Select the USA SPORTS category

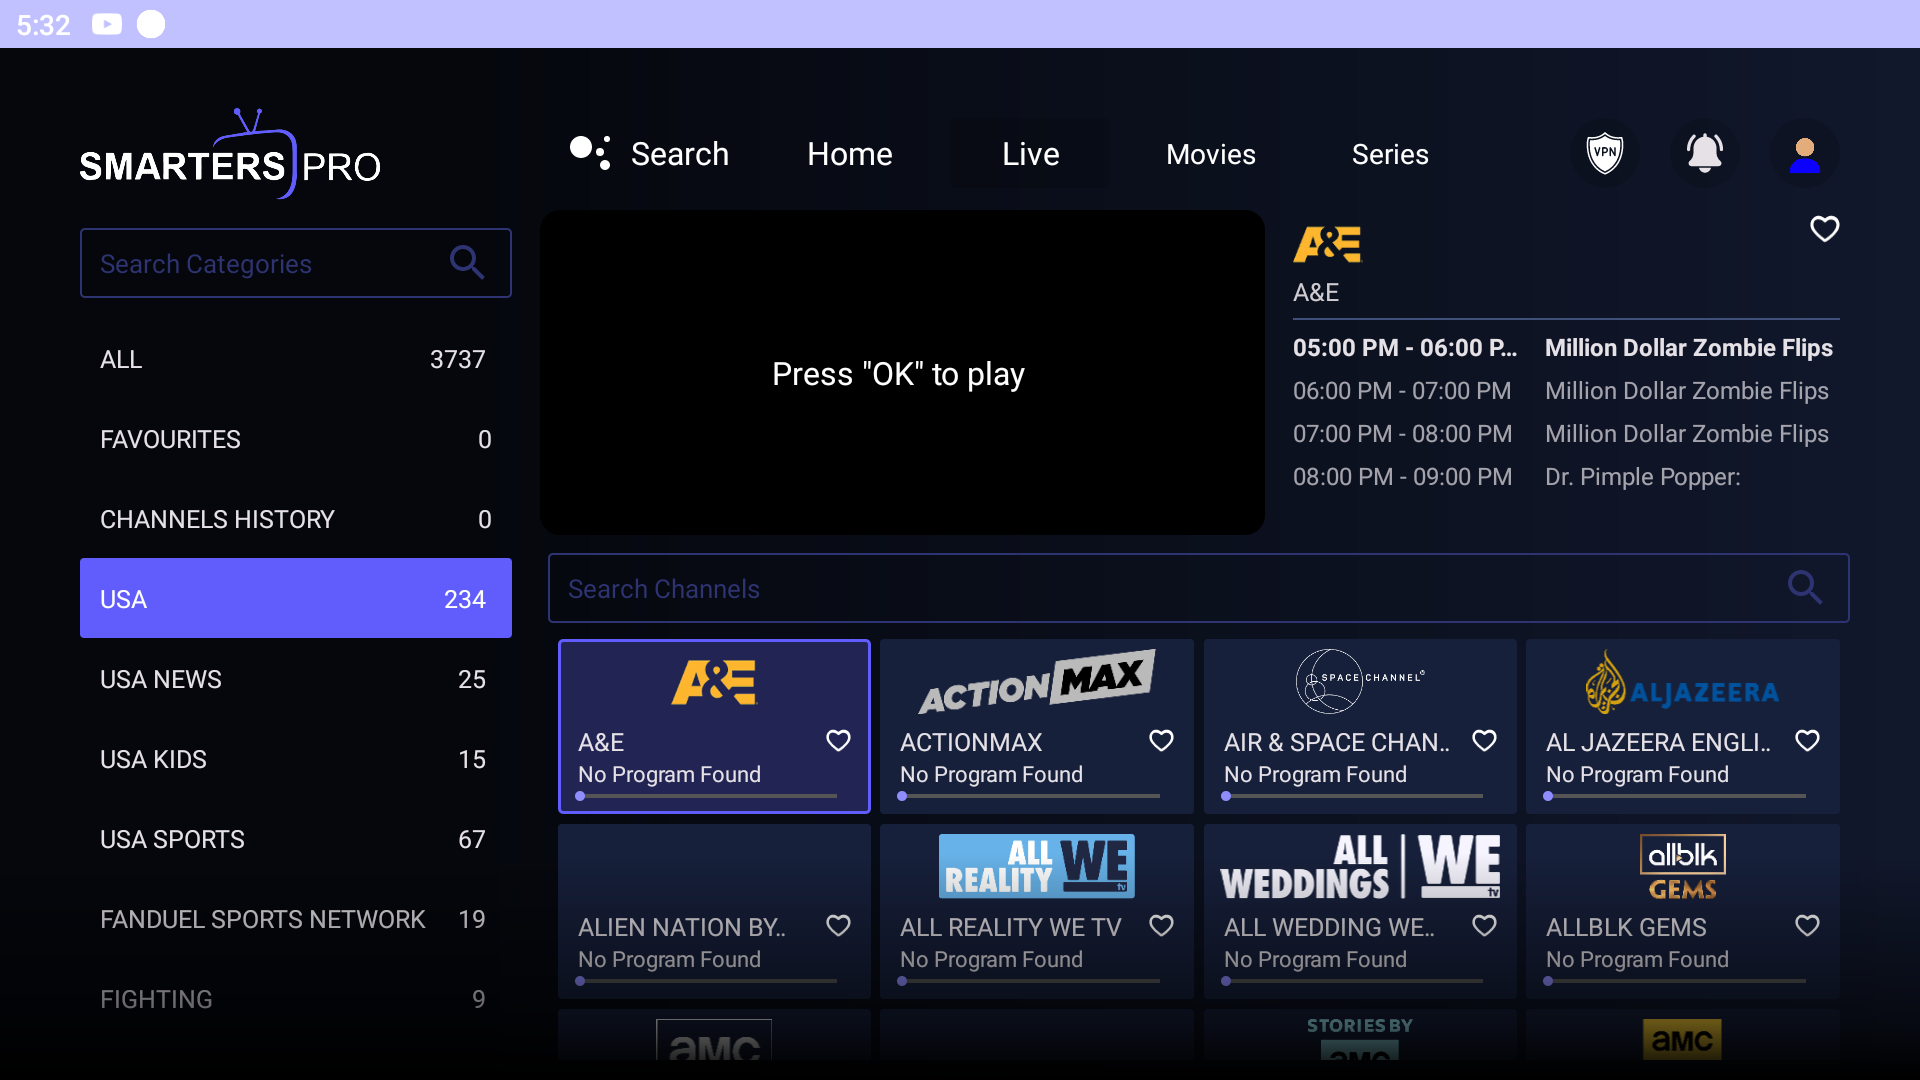296,839
